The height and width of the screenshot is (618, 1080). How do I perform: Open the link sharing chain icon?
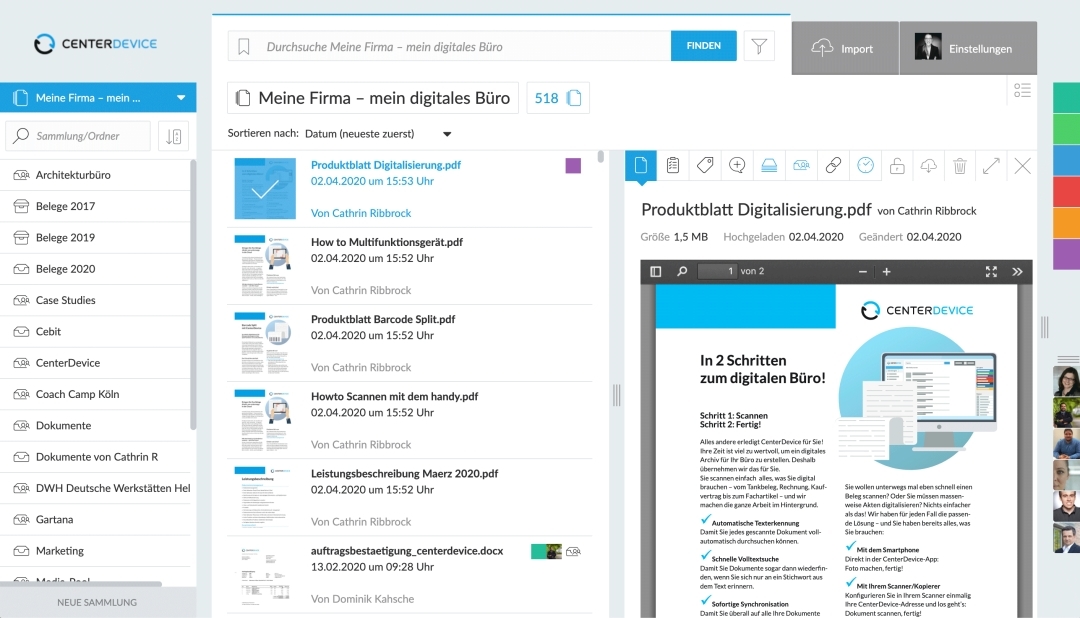click(833, 165)
